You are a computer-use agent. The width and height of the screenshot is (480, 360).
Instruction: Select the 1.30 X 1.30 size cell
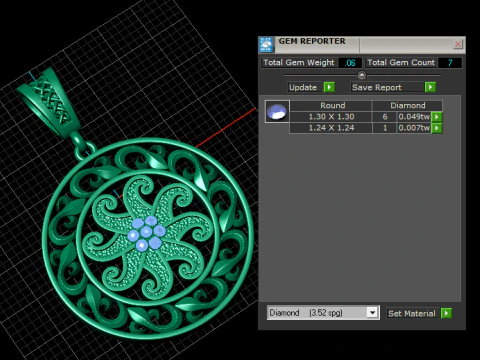tap(331, 117)
